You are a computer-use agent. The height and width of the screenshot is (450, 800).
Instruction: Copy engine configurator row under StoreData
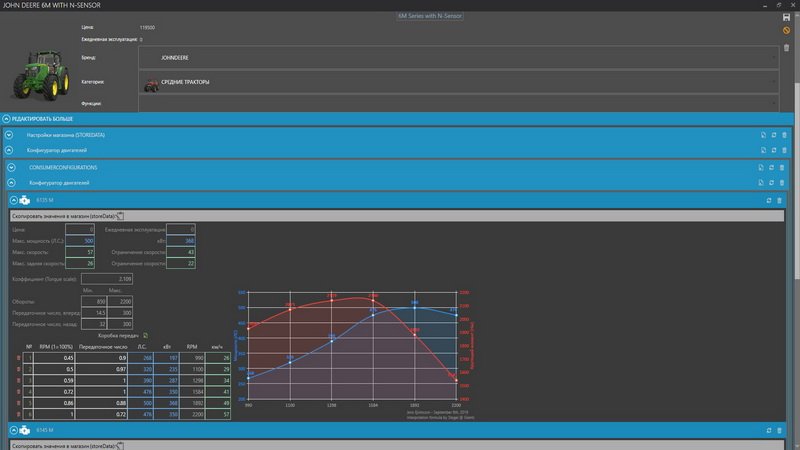[x=763, y=151]
